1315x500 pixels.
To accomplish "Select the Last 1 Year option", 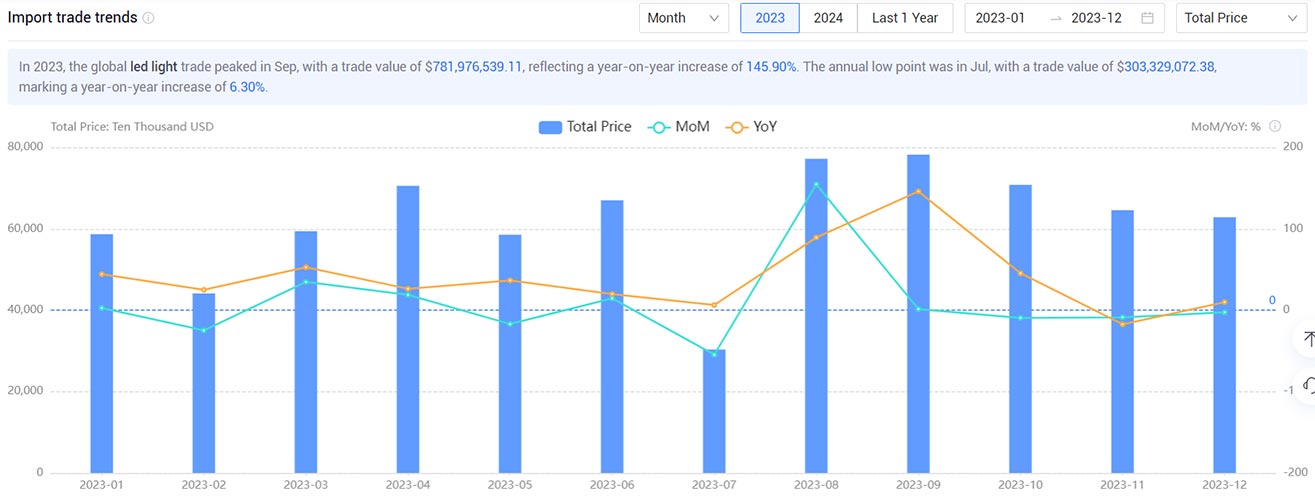I will click(x=905, y=18).
